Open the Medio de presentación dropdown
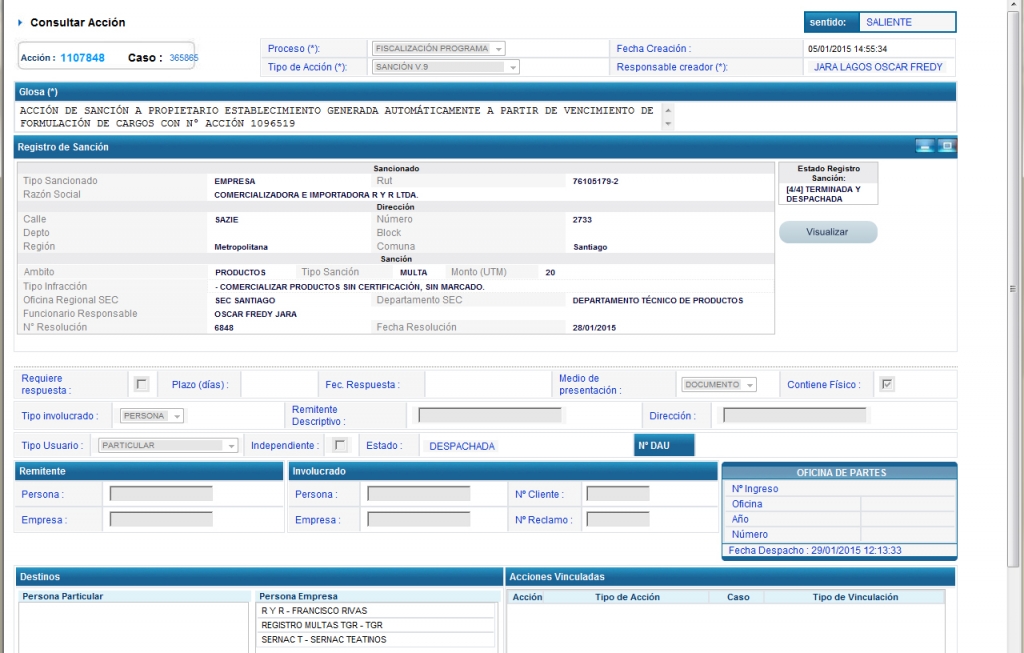Screen dimensions: 1024x653 click(750, 385)
